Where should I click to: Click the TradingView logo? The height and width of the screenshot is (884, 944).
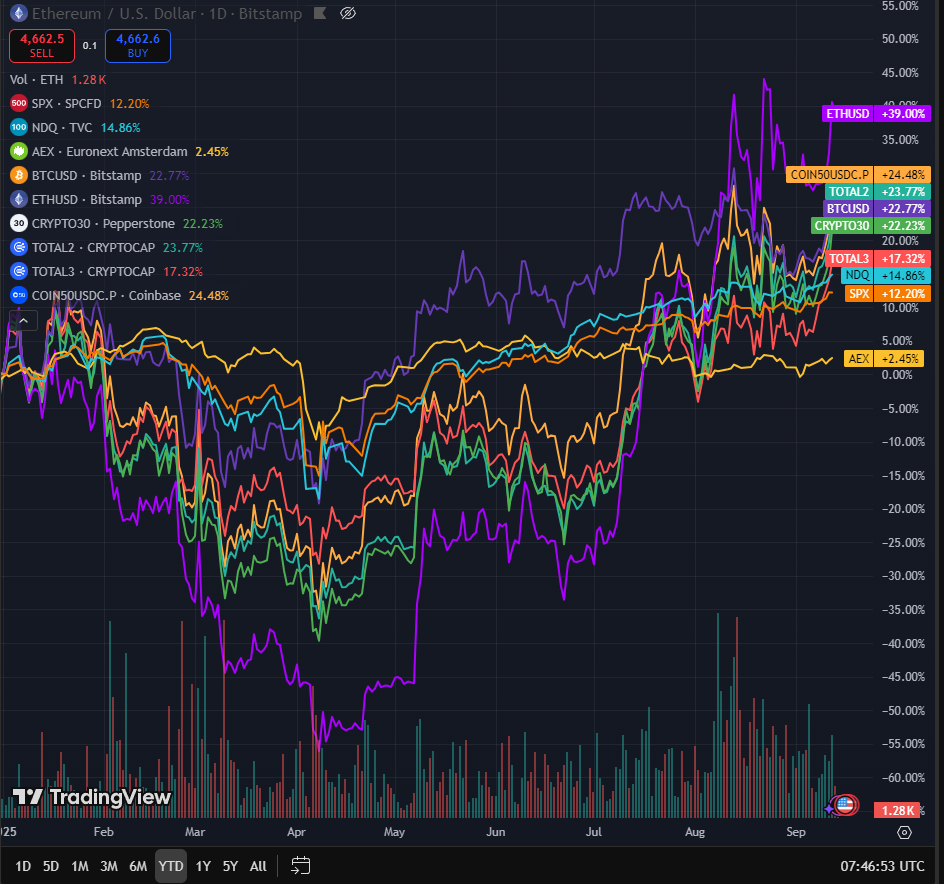click(x=92, y=797)
